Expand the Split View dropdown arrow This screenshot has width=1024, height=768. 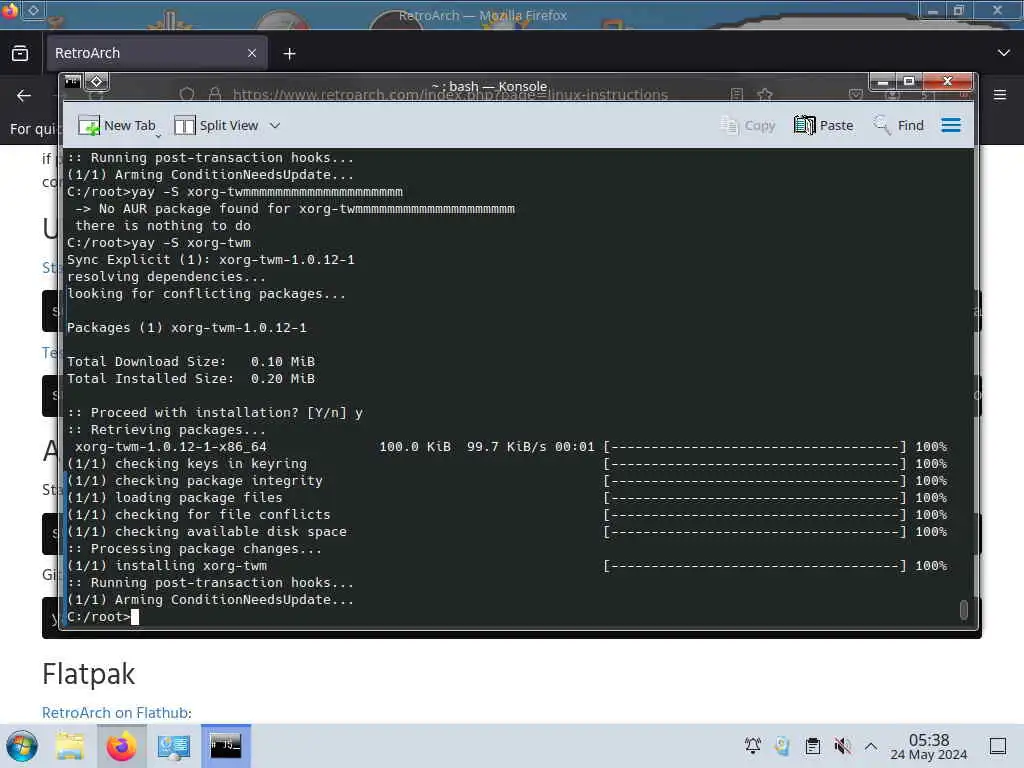pos(275,125)
